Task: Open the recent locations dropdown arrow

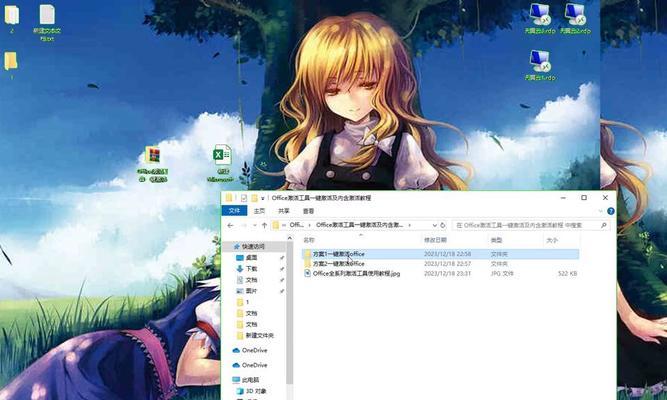Action: (x=254, y=225)
